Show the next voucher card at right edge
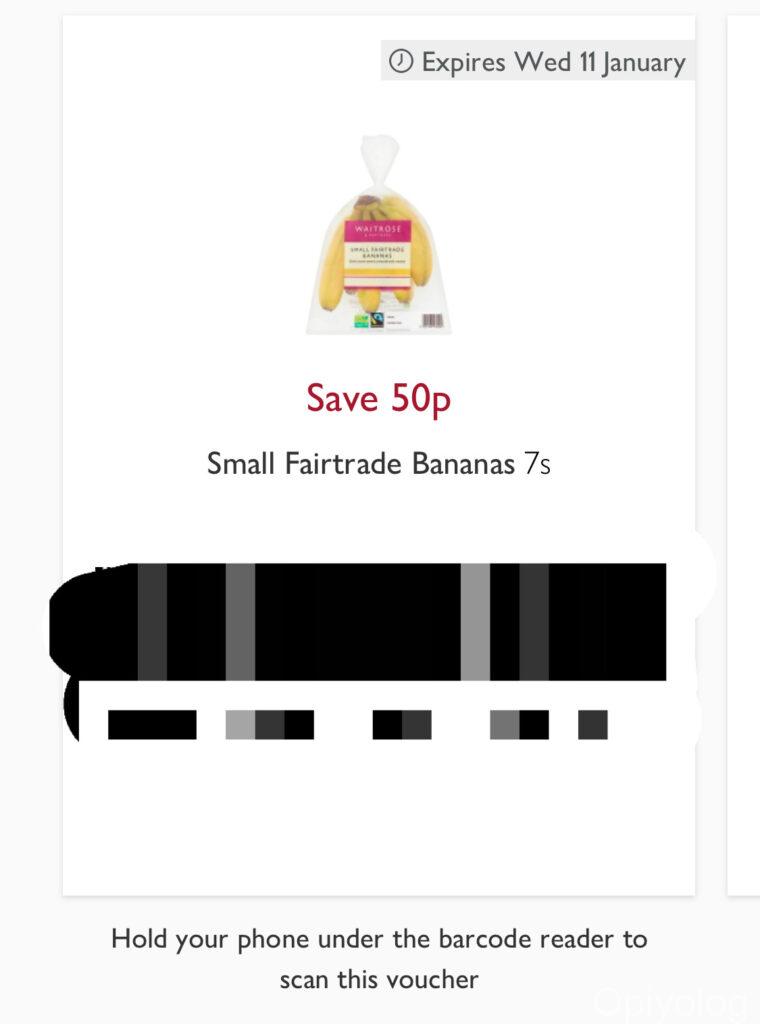This screenshot has width=760, height=1024. click(744, 455)
